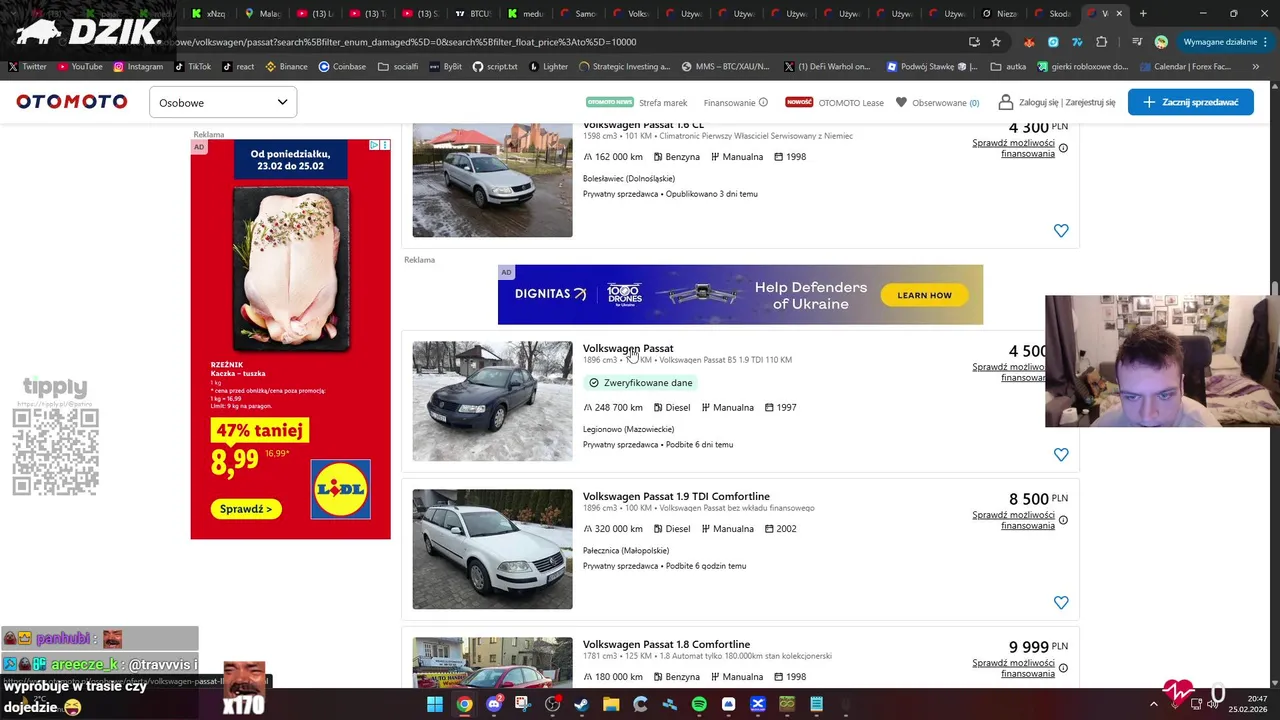
Task: Switch to the Malaga maps tab
Action: 264,14
